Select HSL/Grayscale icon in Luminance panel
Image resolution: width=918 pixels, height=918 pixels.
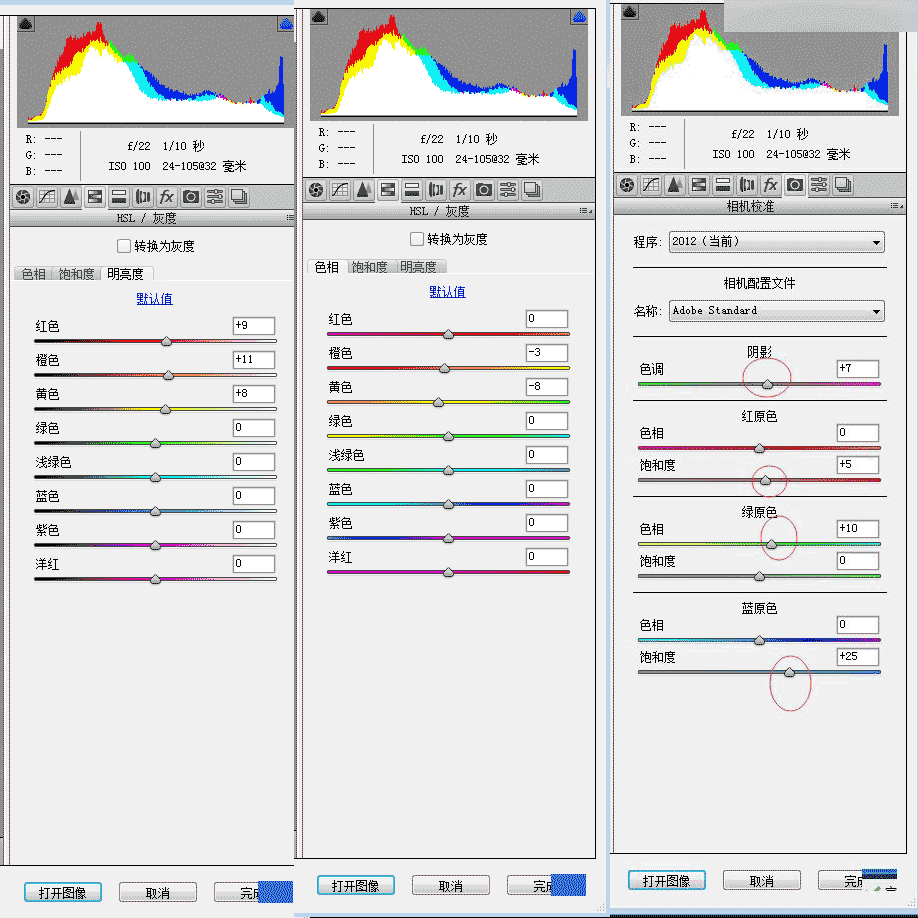click(95, 197)
